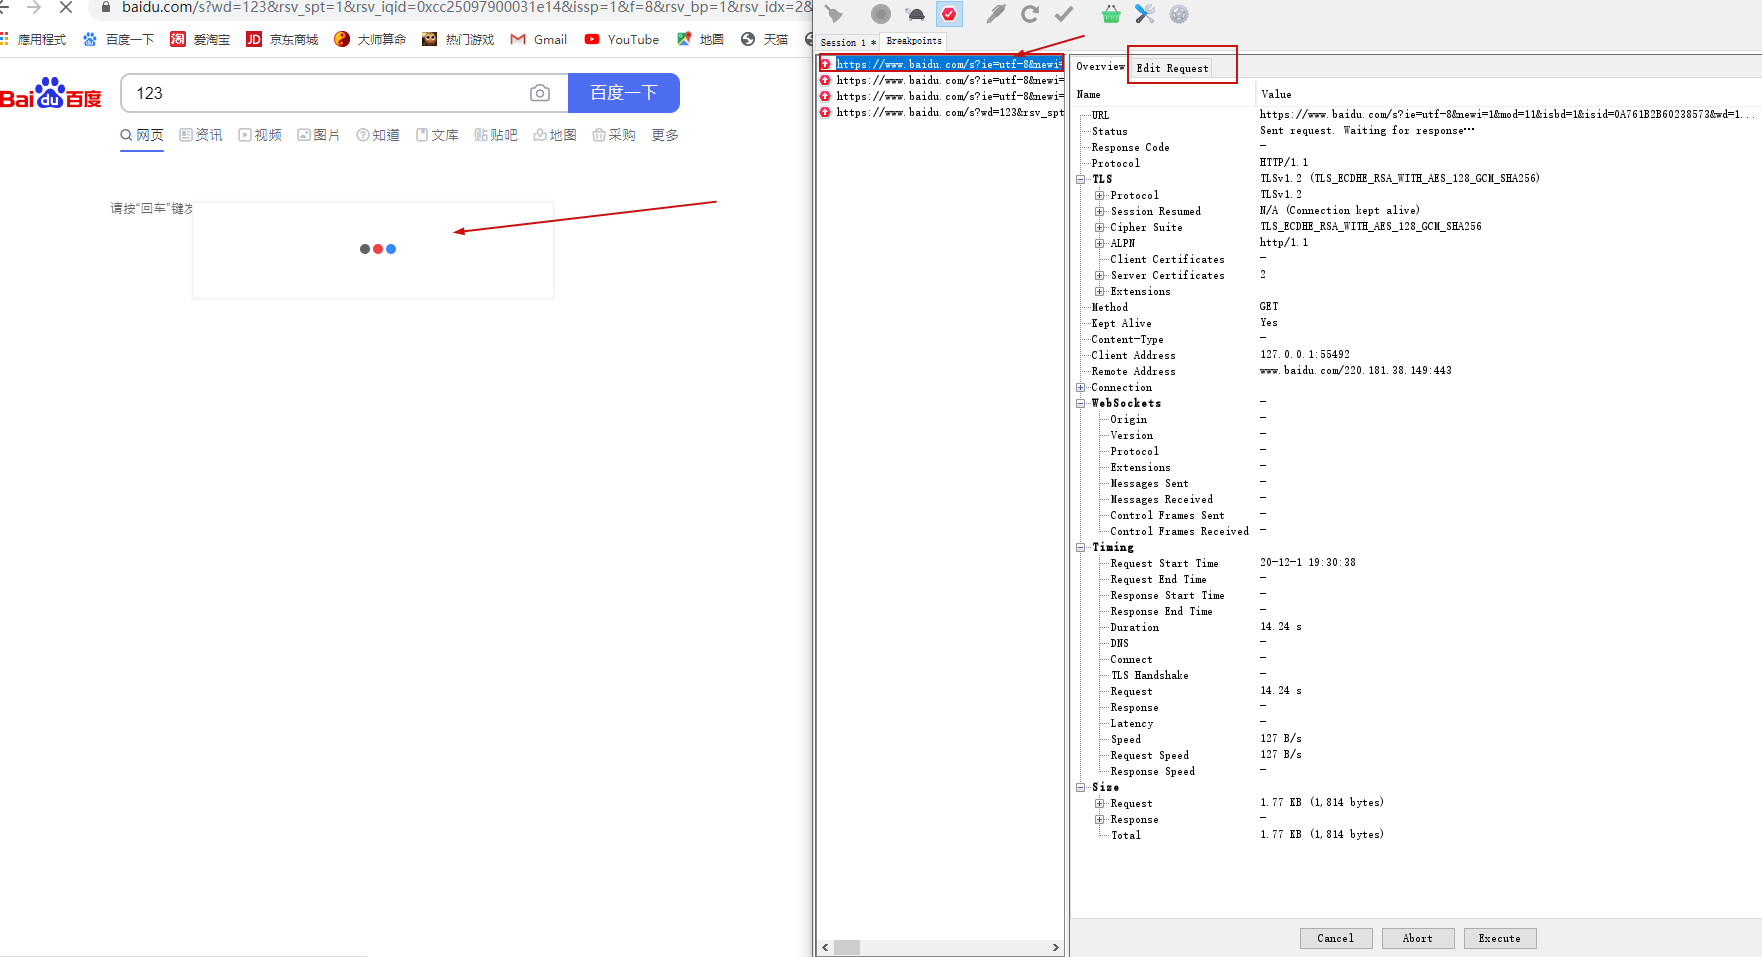Collapse the TLS tree node
The width and height of the screenshot is (1762, 957).
tap(1081, 179)
